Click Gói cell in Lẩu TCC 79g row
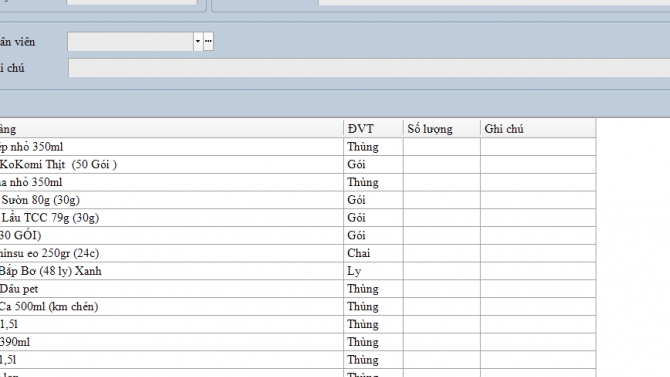The image size is (670, 377). 373,218
